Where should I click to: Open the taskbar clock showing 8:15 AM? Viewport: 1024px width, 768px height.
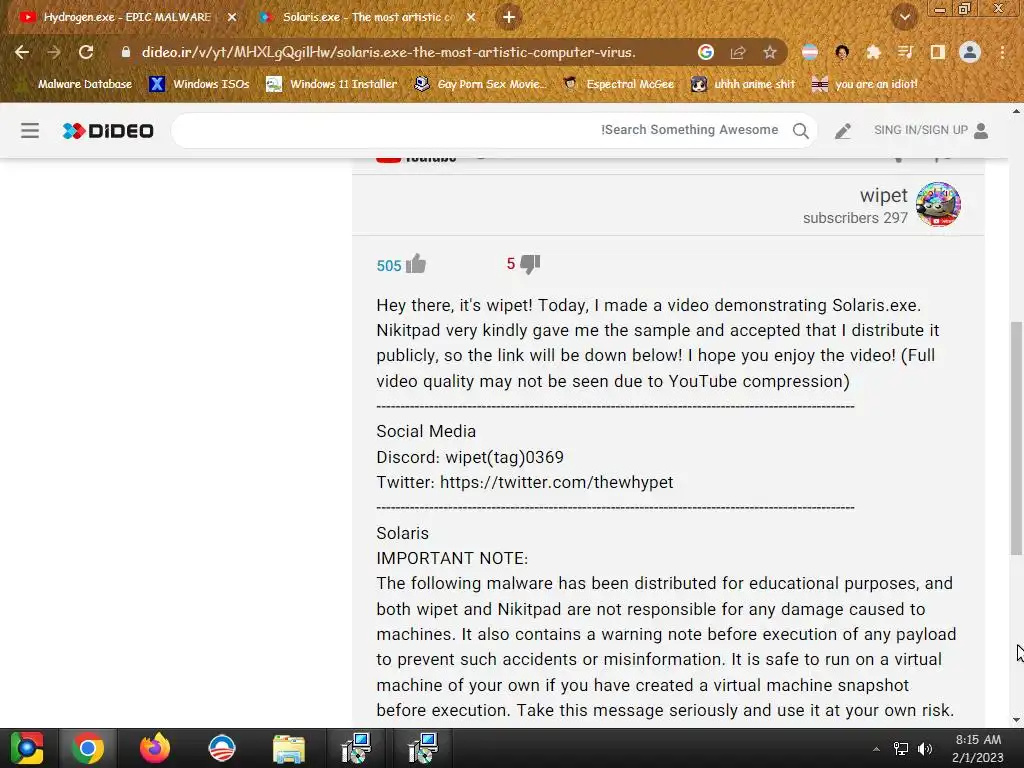[978, 748]
